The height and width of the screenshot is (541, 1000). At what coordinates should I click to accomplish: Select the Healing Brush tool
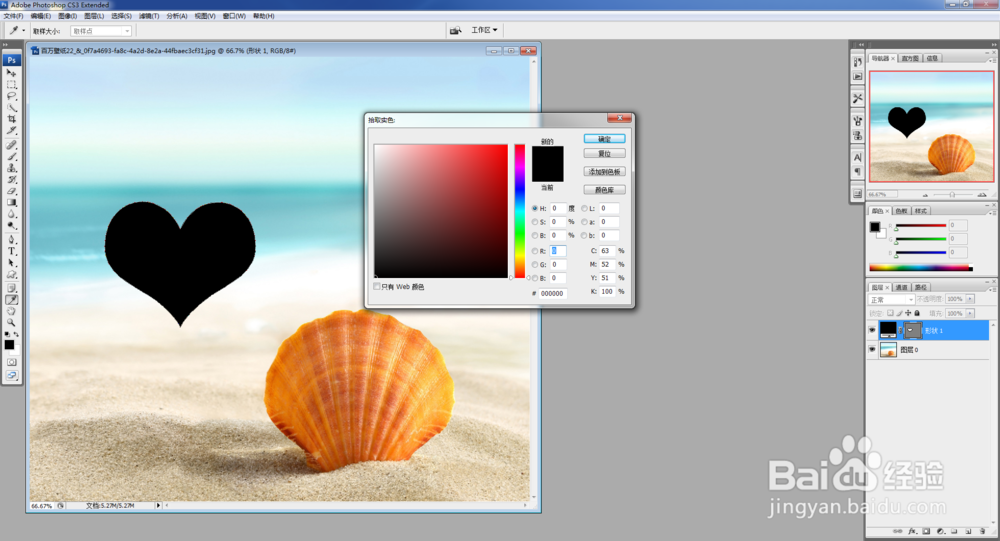point(11,145)
